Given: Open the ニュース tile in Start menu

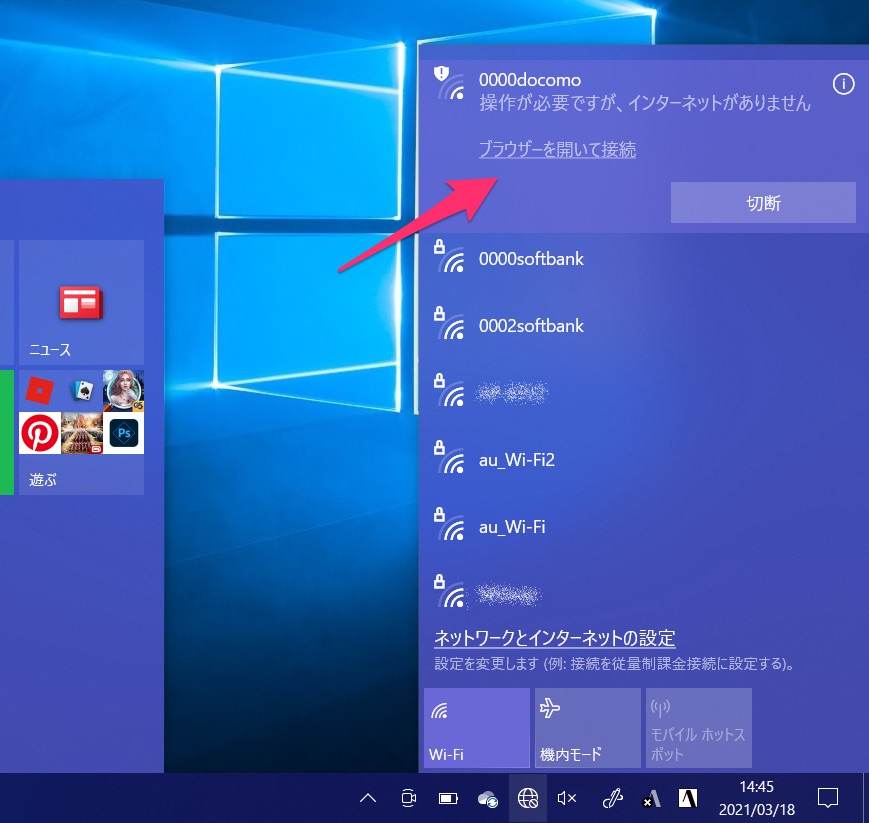Looking at the screenshot, I should [81, 303].
